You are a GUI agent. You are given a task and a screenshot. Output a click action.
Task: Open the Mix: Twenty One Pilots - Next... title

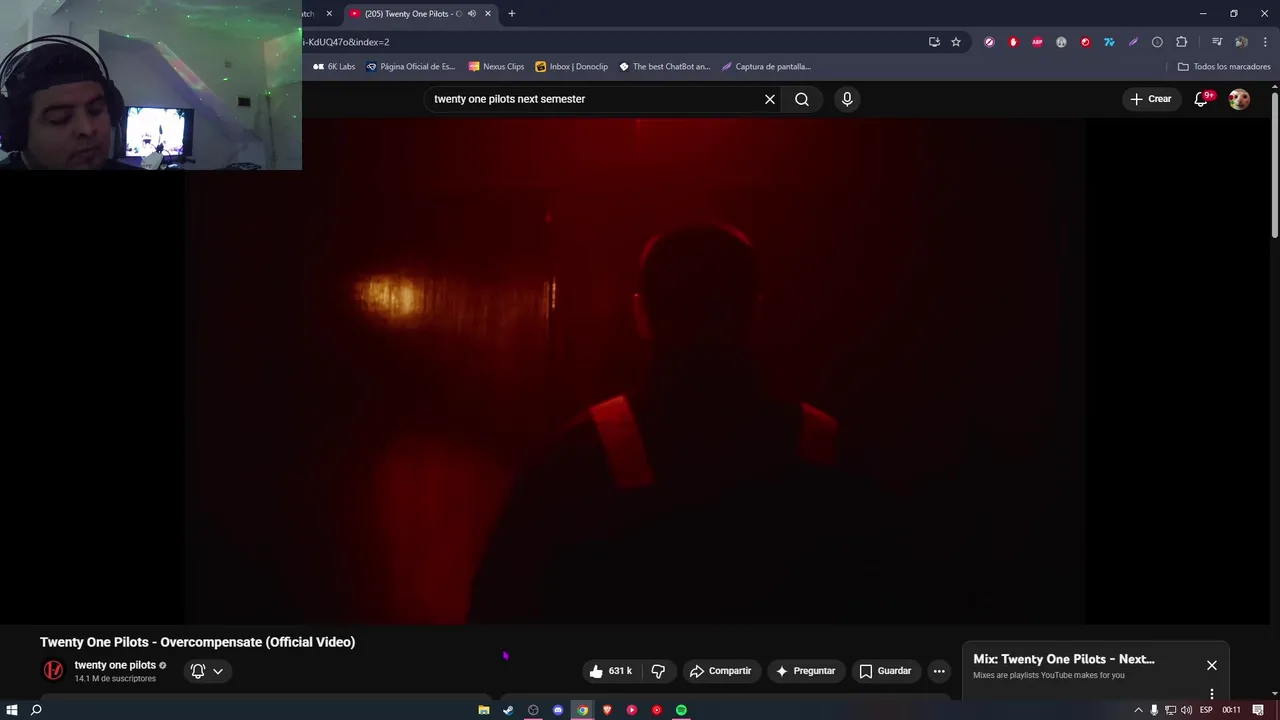click(x=1064, y=659)
